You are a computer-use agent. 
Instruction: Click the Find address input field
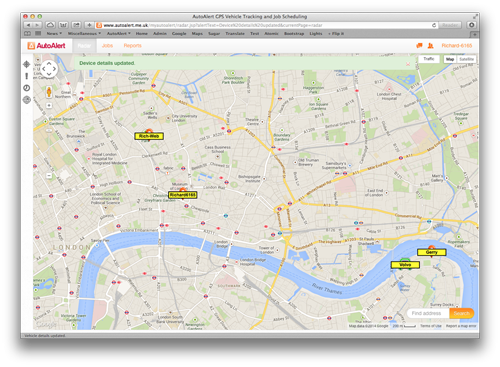point(428,313)
